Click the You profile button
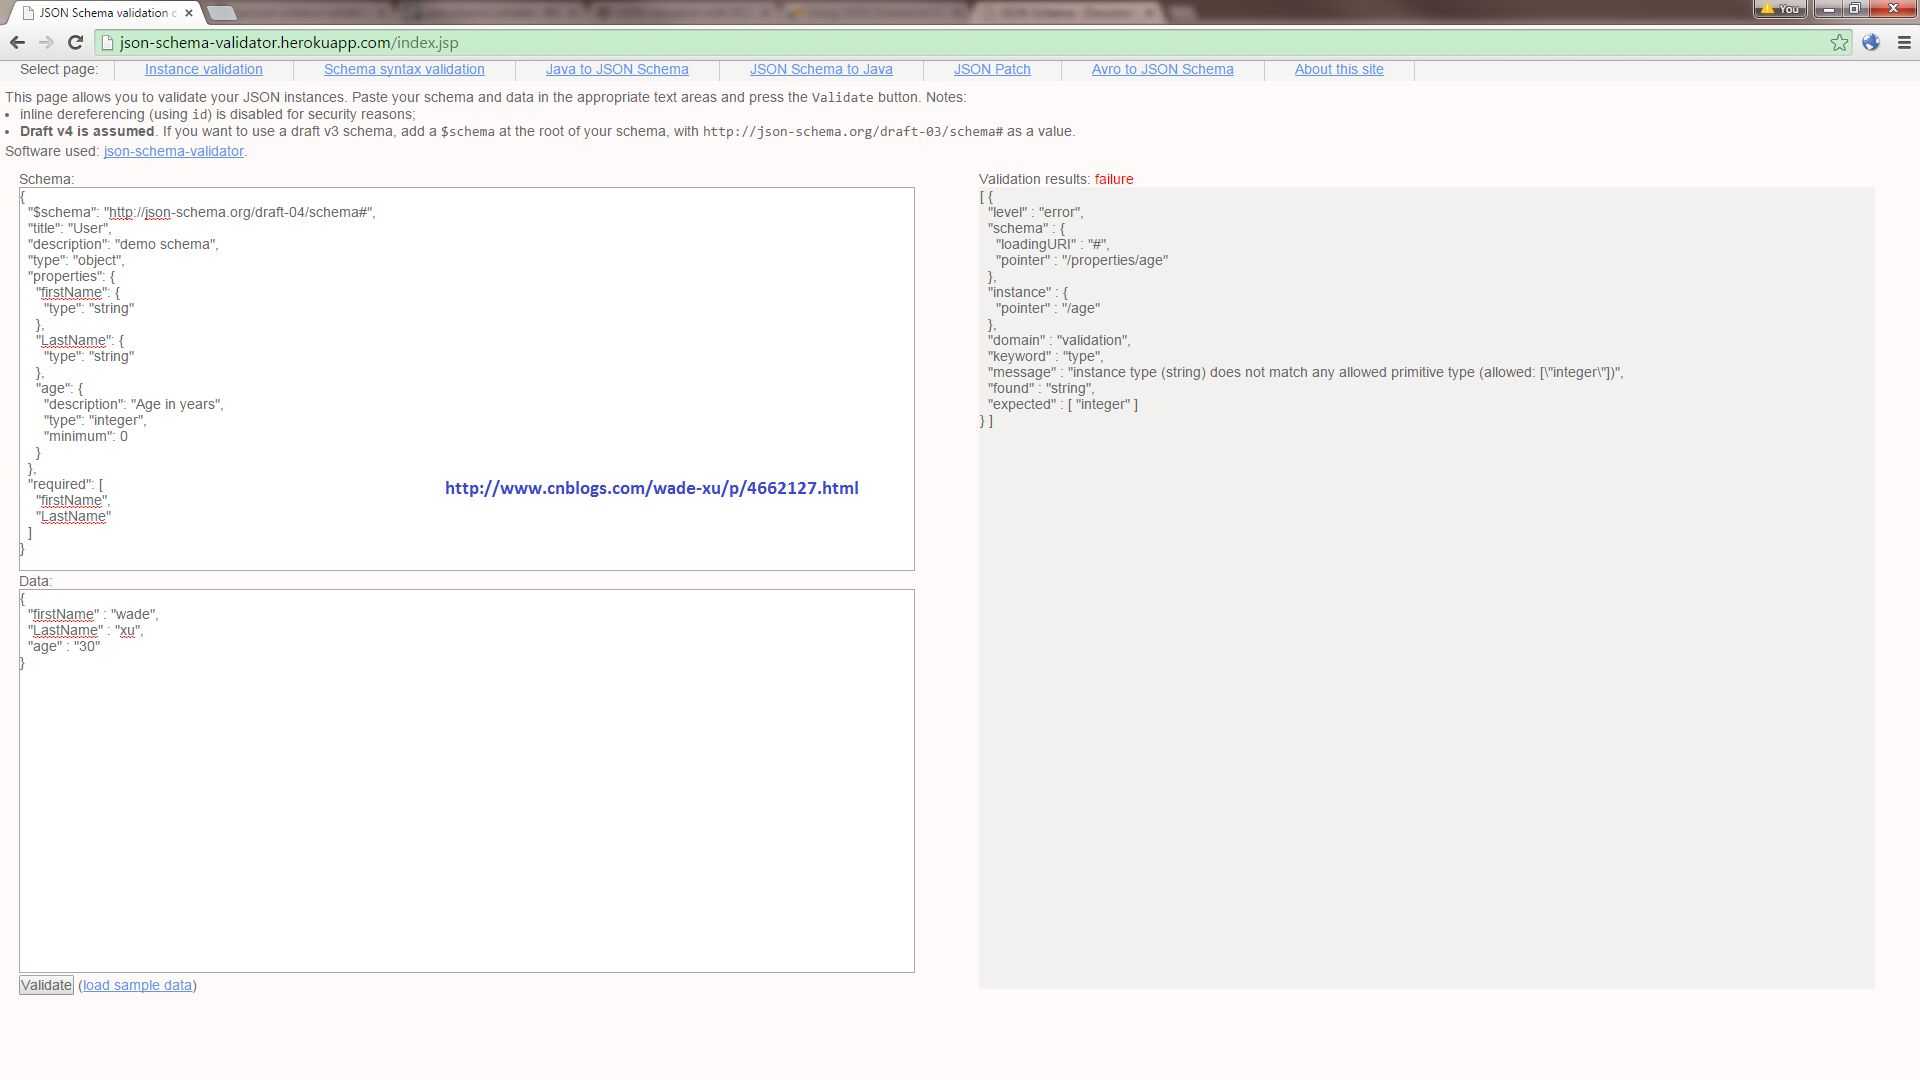 [x=1780, y=9]
